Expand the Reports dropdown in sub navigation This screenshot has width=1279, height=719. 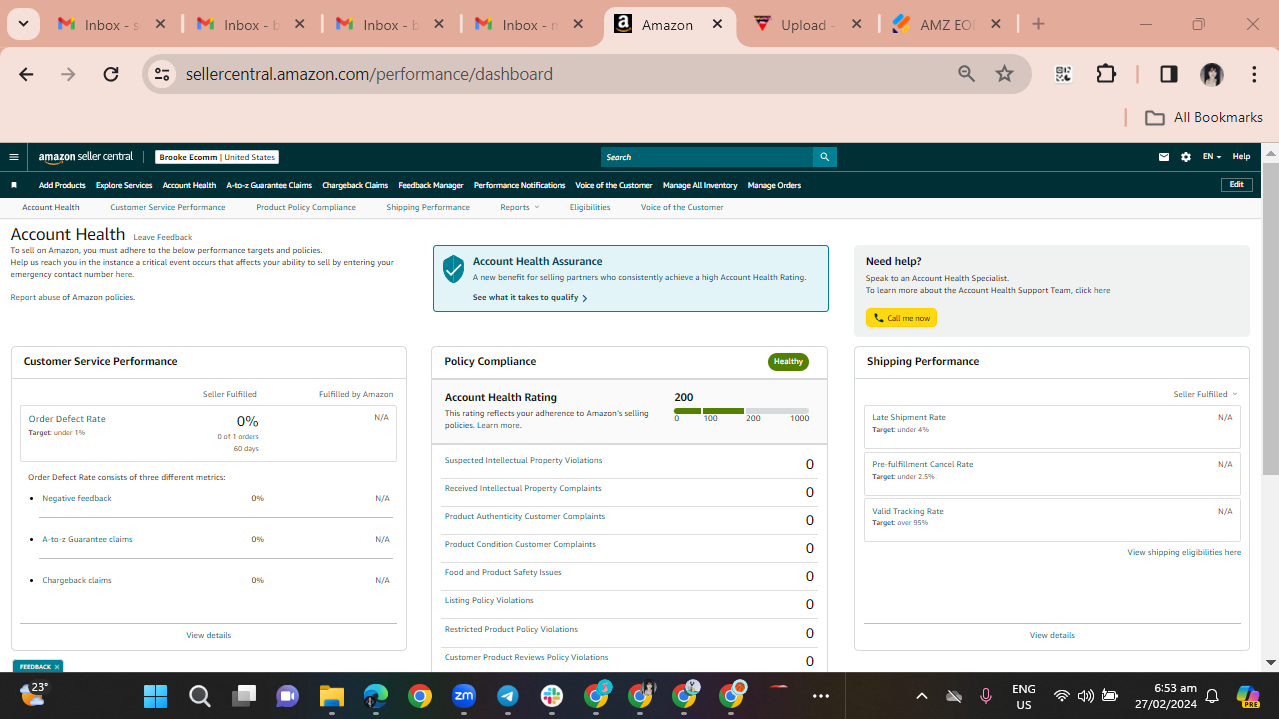point(519,207)
